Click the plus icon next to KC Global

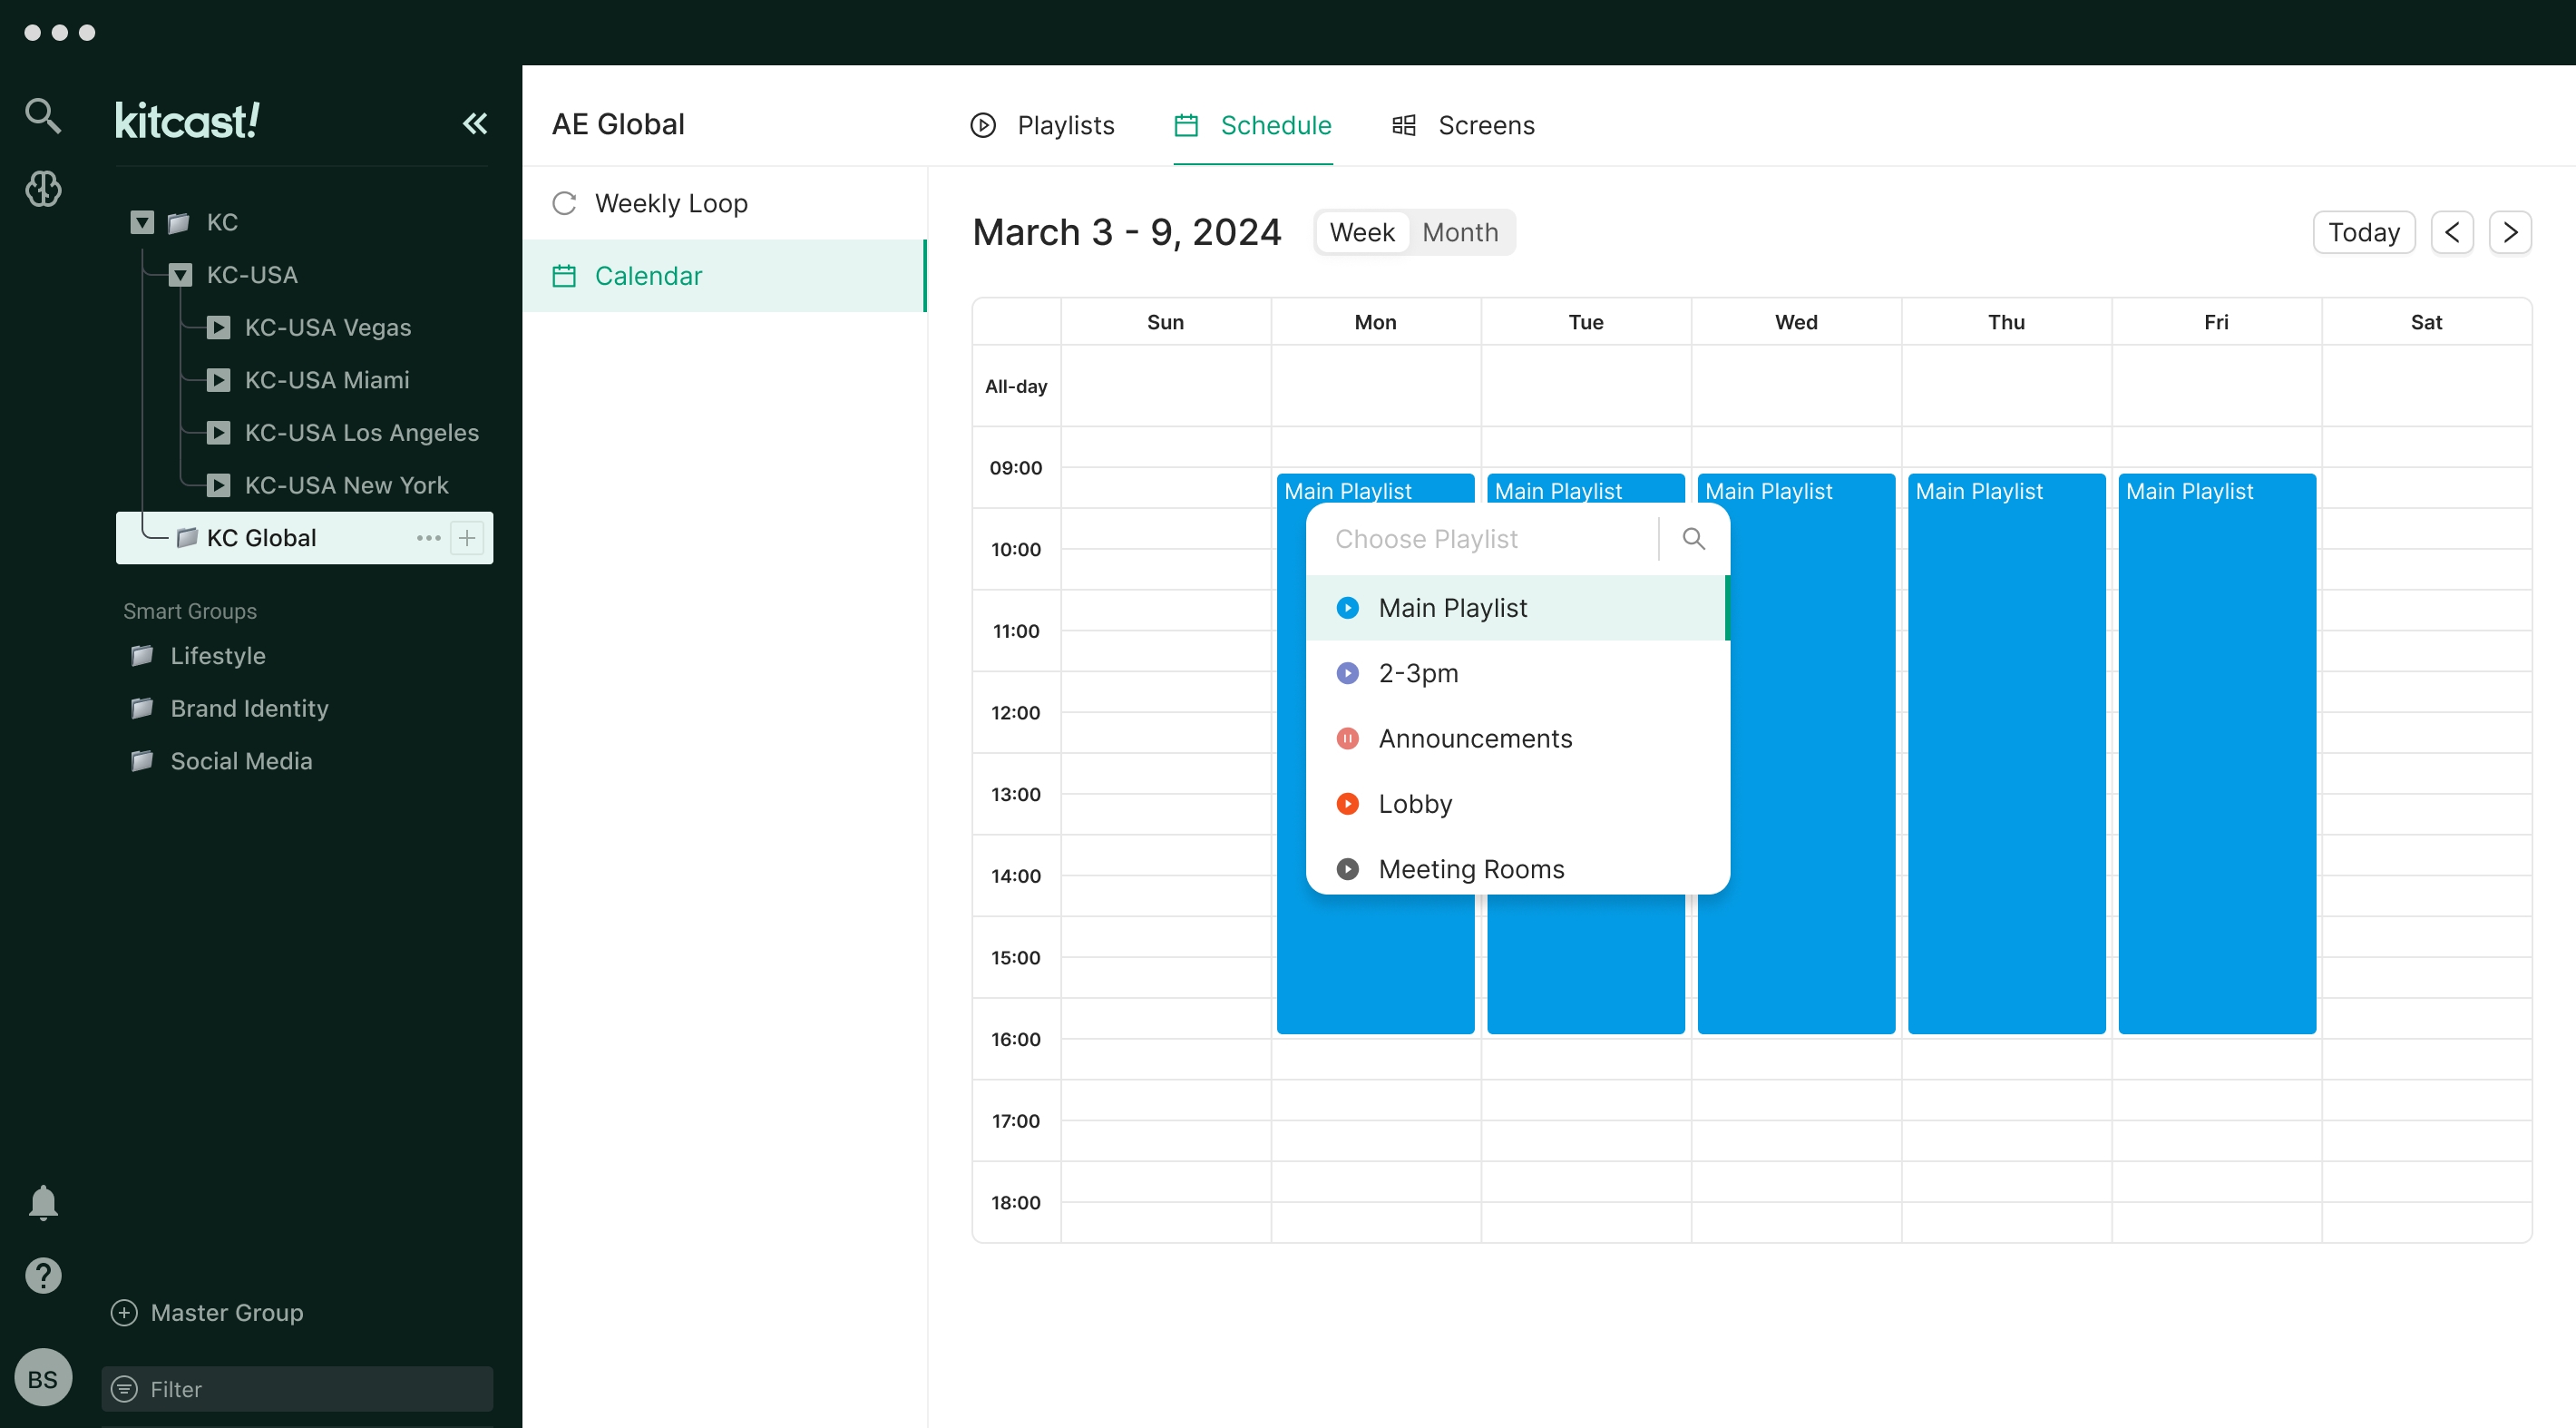coord(467,538)
